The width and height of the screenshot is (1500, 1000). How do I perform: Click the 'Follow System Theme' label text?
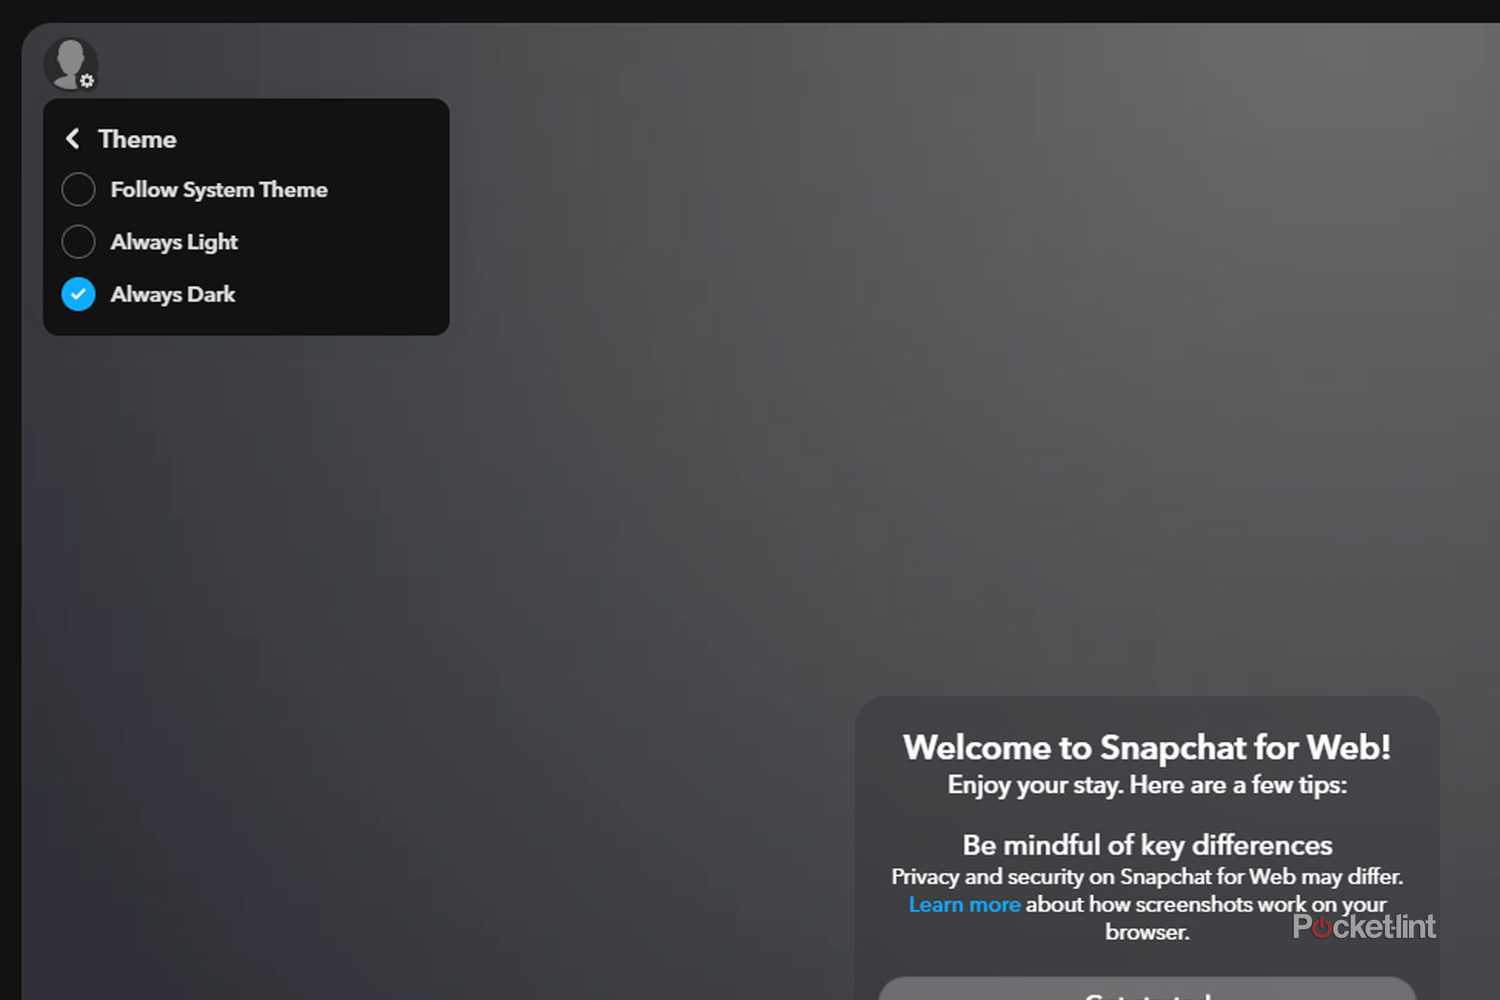coord(219,189)
